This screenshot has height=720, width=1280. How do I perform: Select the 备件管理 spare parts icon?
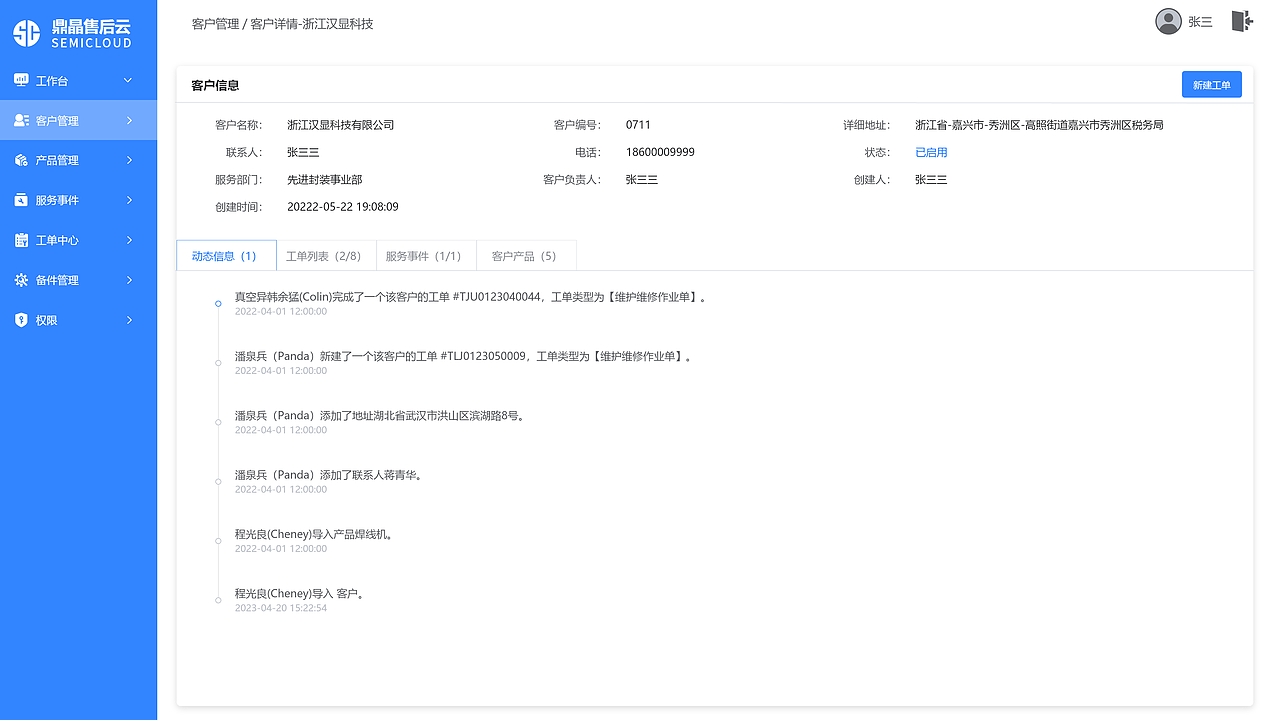point(20,279)
